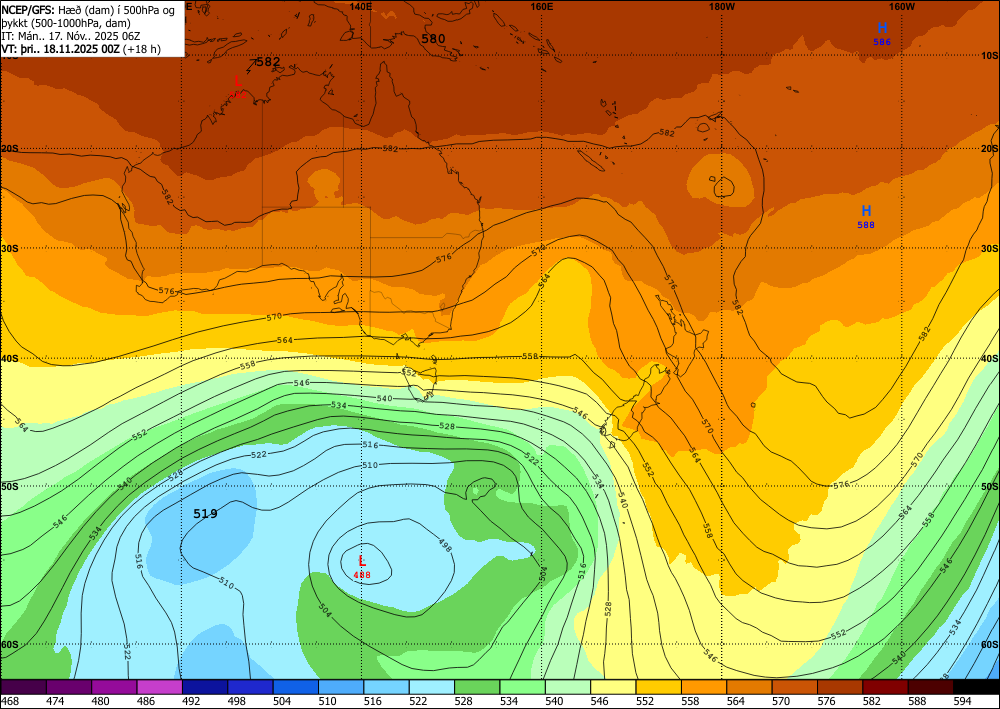
Task: Click the red L marker over northwest Australia
Action: click(x=237, y=87)
